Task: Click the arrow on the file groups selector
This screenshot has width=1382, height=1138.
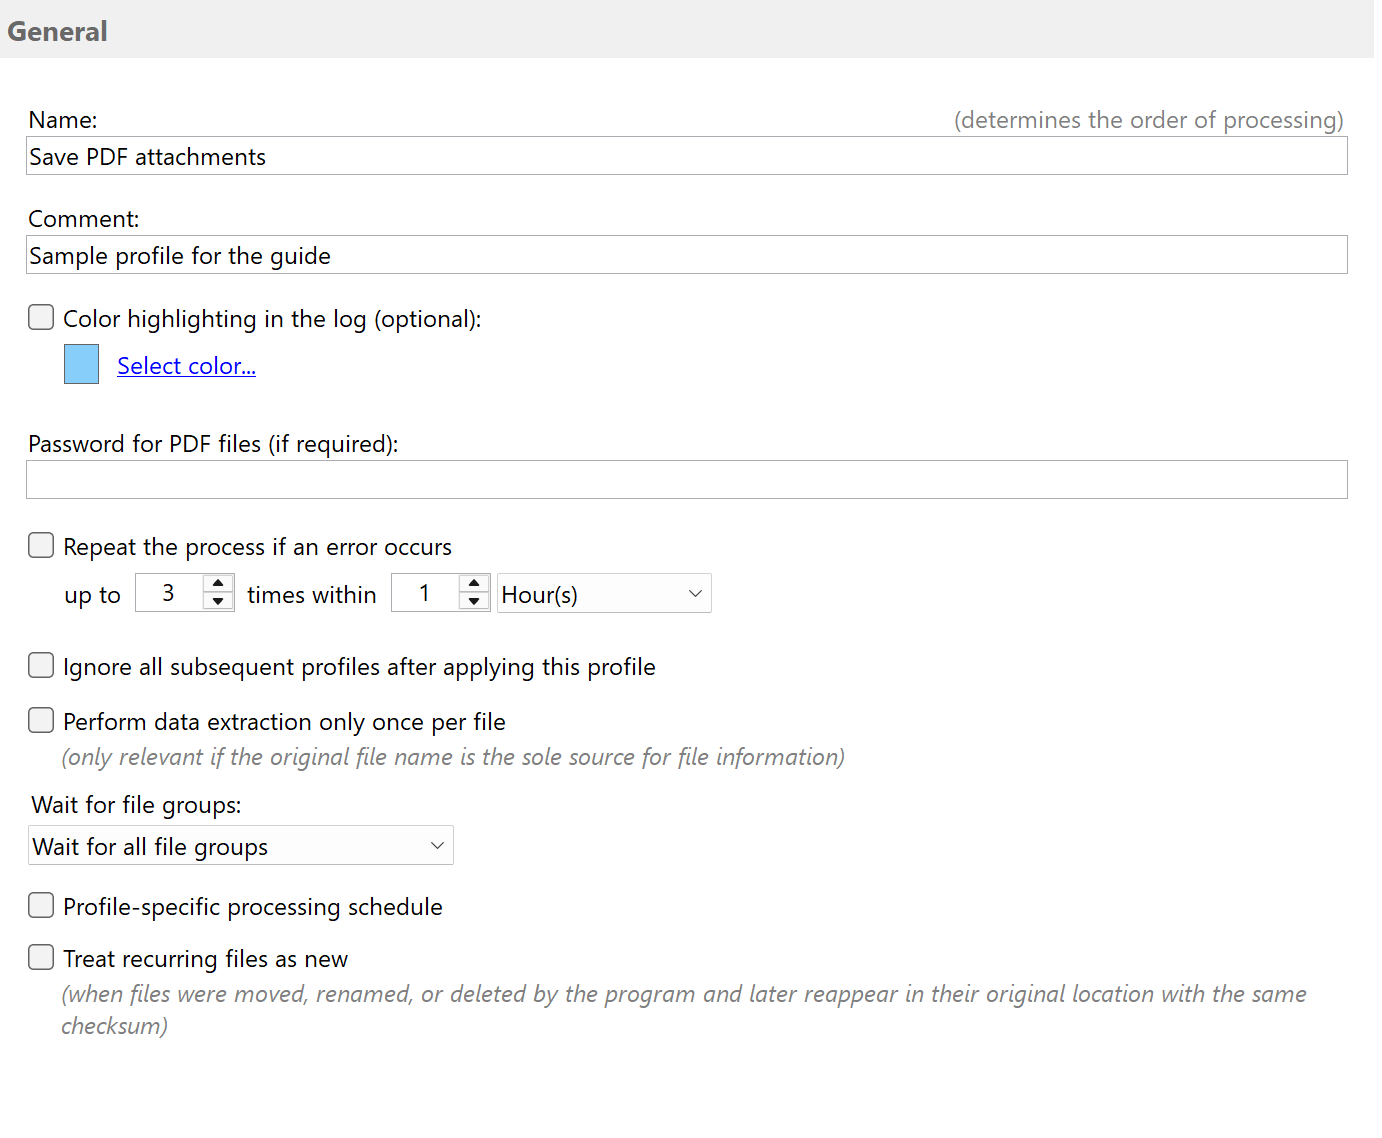Action: 437,845
